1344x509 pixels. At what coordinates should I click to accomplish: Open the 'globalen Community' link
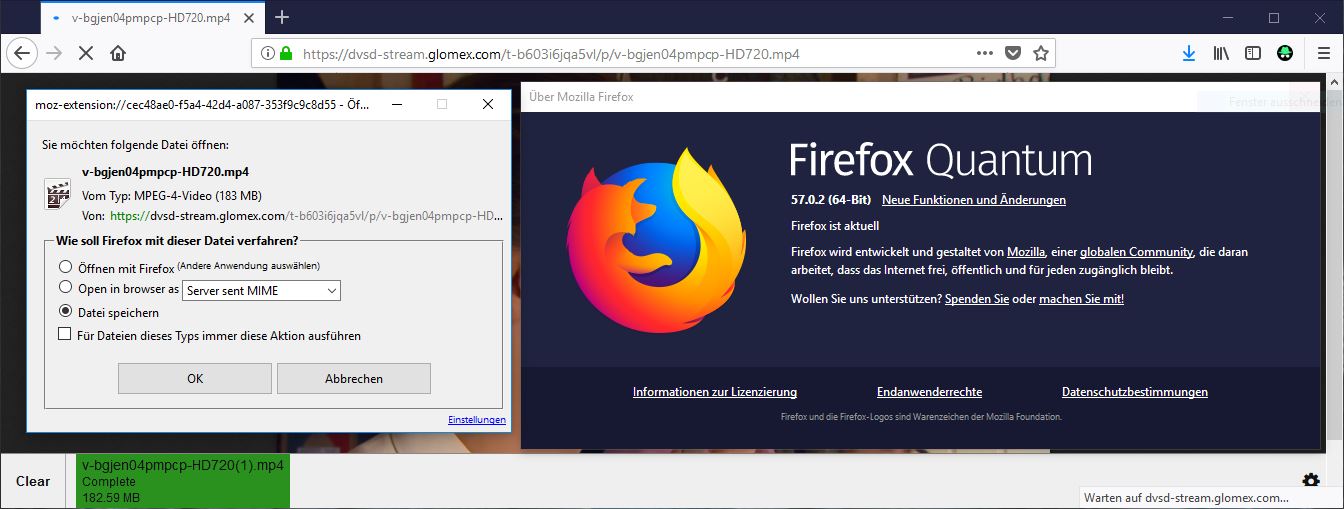(x=1136, y=252)
